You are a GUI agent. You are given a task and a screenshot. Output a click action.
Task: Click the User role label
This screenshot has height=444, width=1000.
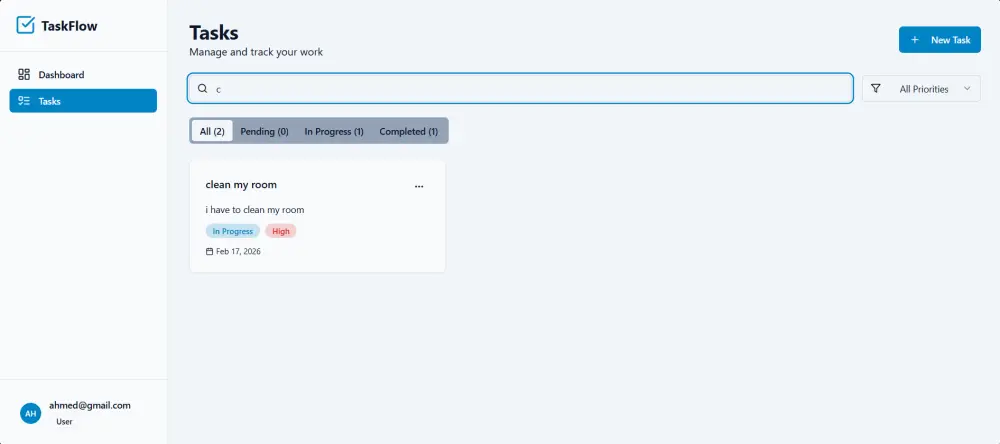point(64,421)
